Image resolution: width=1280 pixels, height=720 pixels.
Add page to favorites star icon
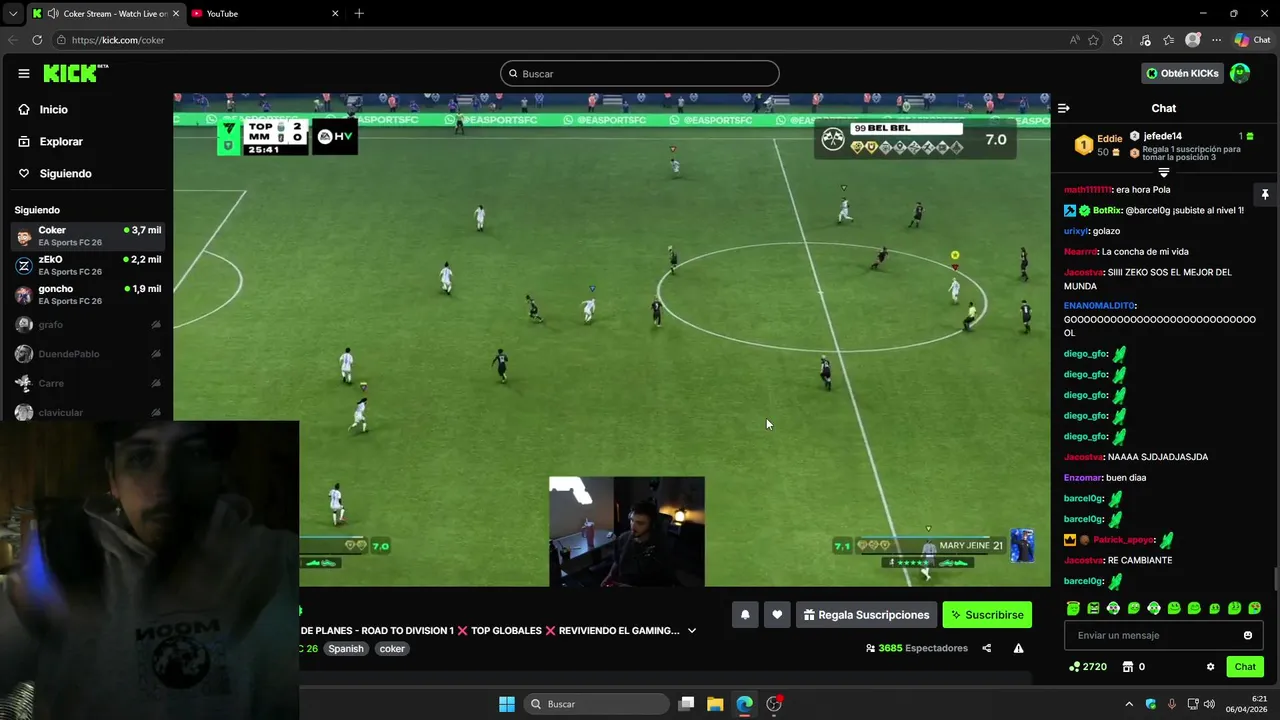coord(1093,40)
